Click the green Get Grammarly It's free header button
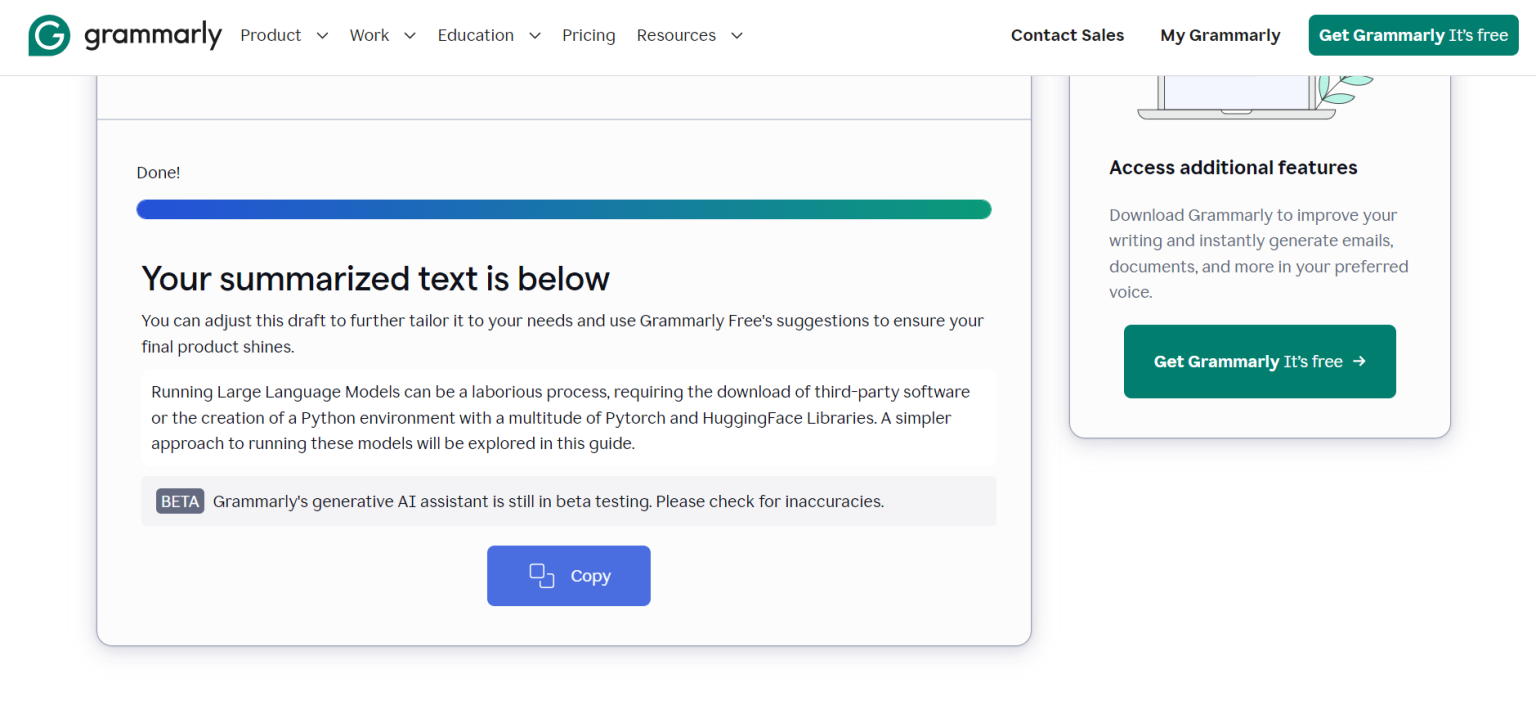 1413,34
